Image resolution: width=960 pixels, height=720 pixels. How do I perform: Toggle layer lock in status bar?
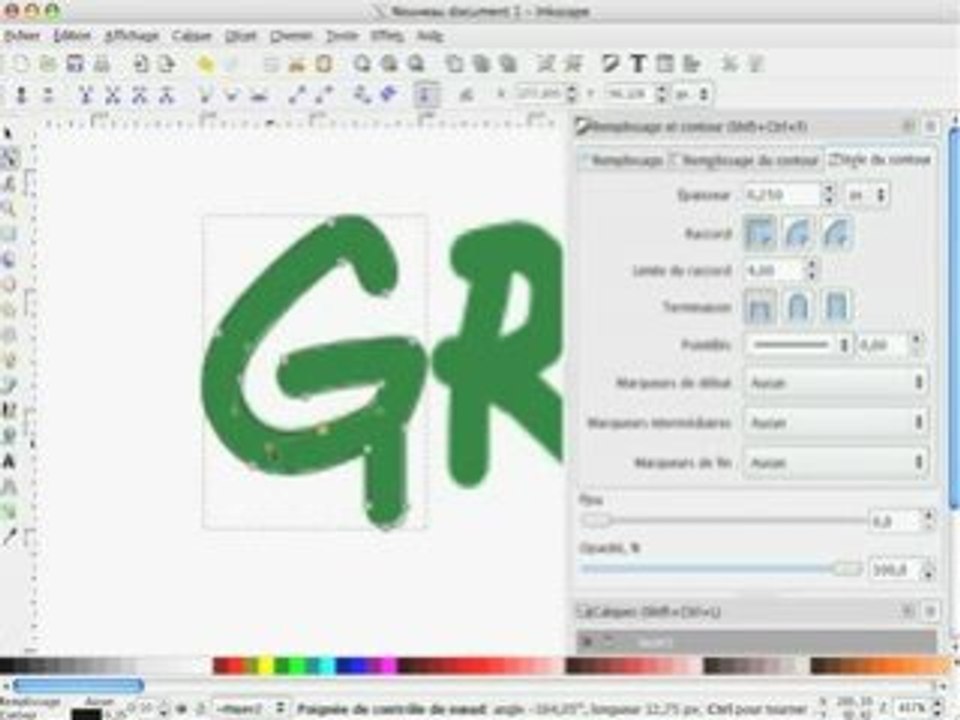(201, 709)
